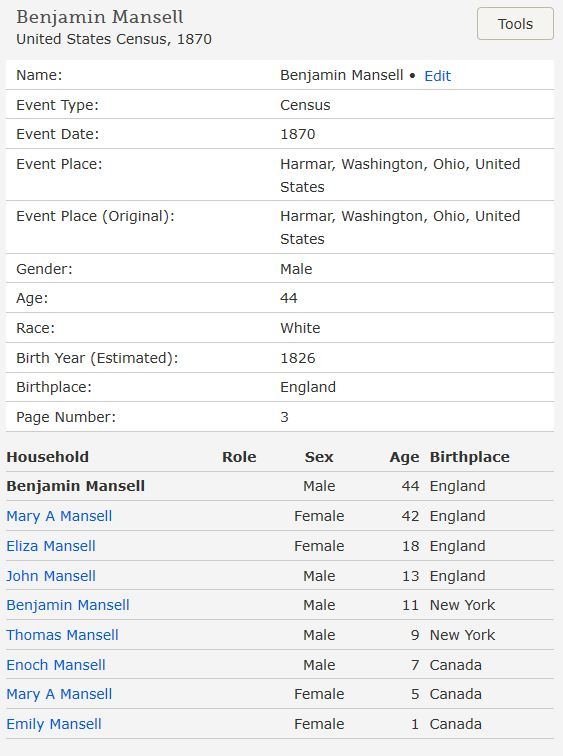The image size is (563, 756).
Task: Click the Age column header
Action: click(x=404, y=457)
